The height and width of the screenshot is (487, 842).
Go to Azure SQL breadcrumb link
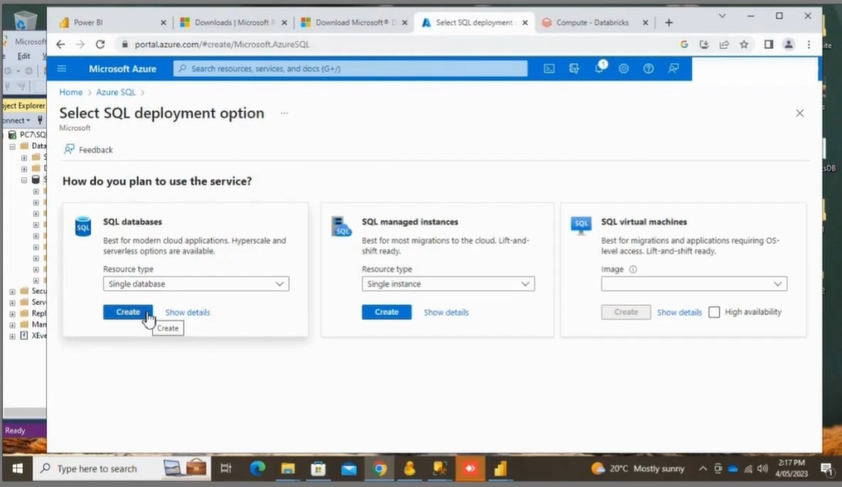point(116,92)
